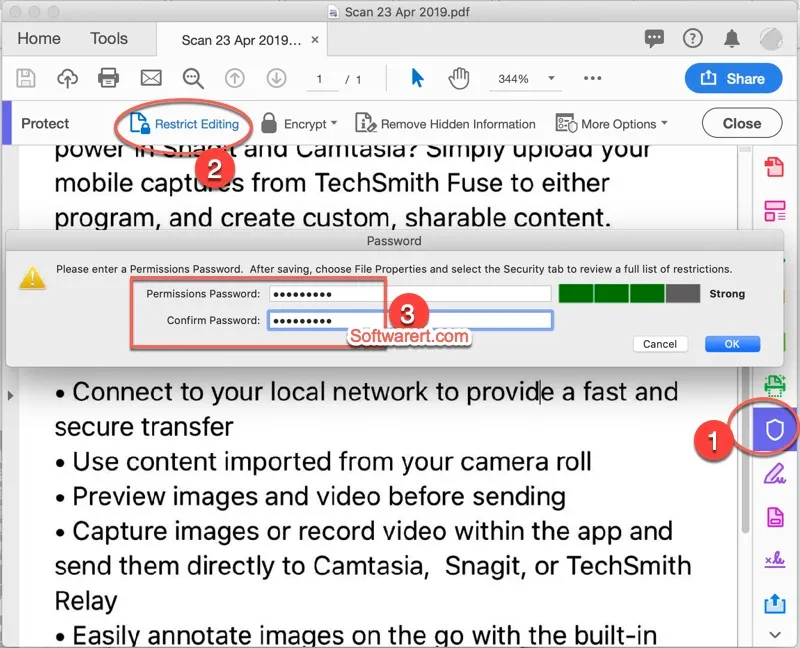Click the Send for Signature upload icon
The image size is (800, 648).
[x=775, y=604]
